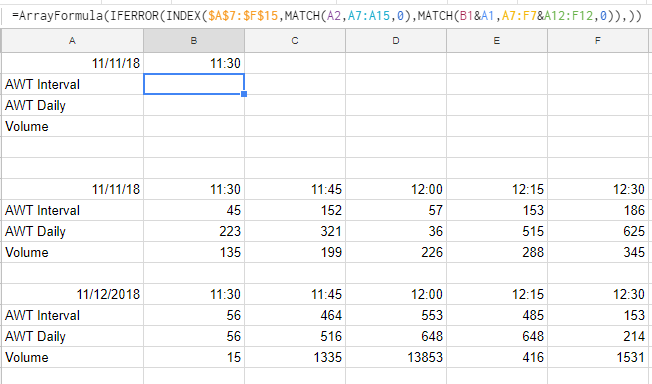The width and height of the screenshot is (652, 384).
Task: Click cell with value 36
Action: [396, 231]
